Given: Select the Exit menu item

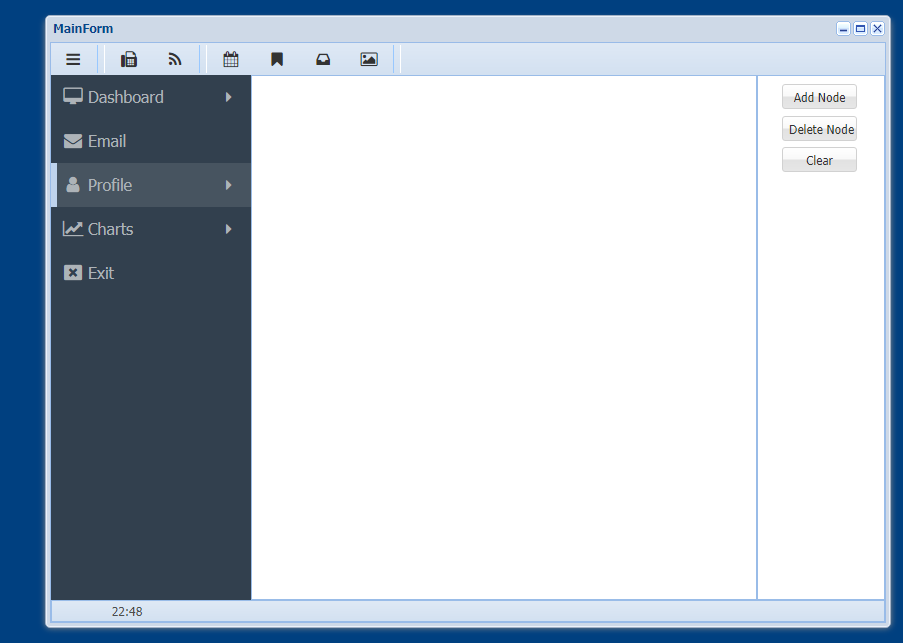Looking at the screenshot, I should tap(100, 273).
